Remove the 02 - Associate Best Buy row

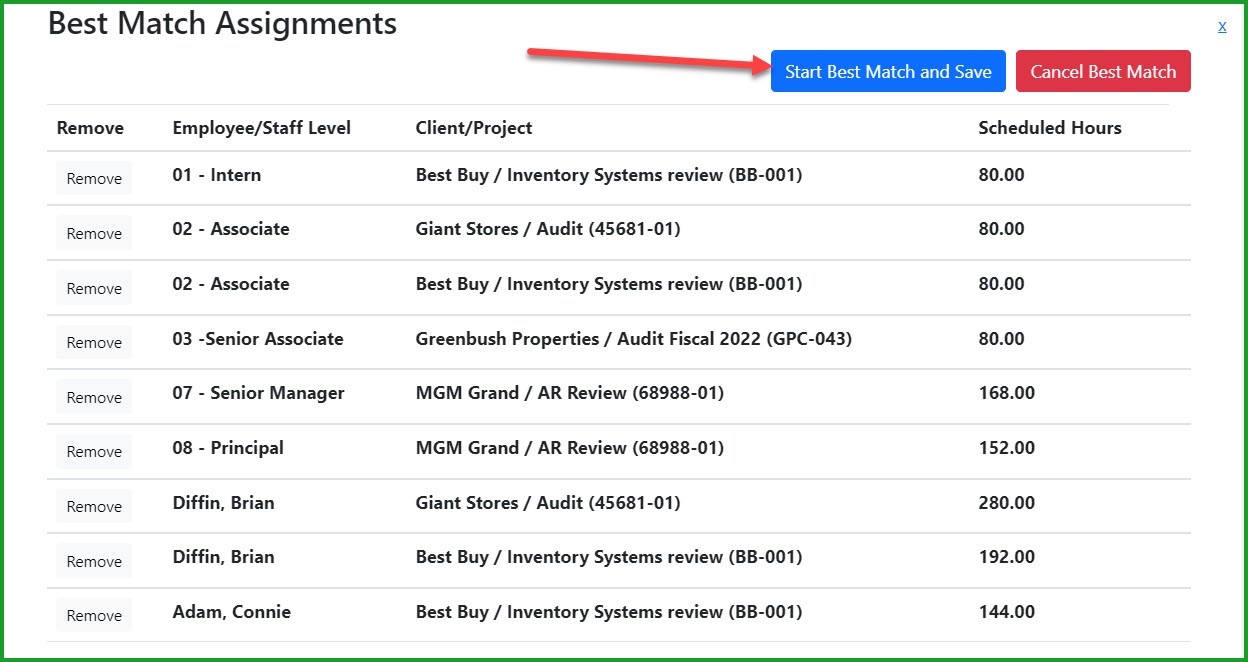tap(94, 288)
